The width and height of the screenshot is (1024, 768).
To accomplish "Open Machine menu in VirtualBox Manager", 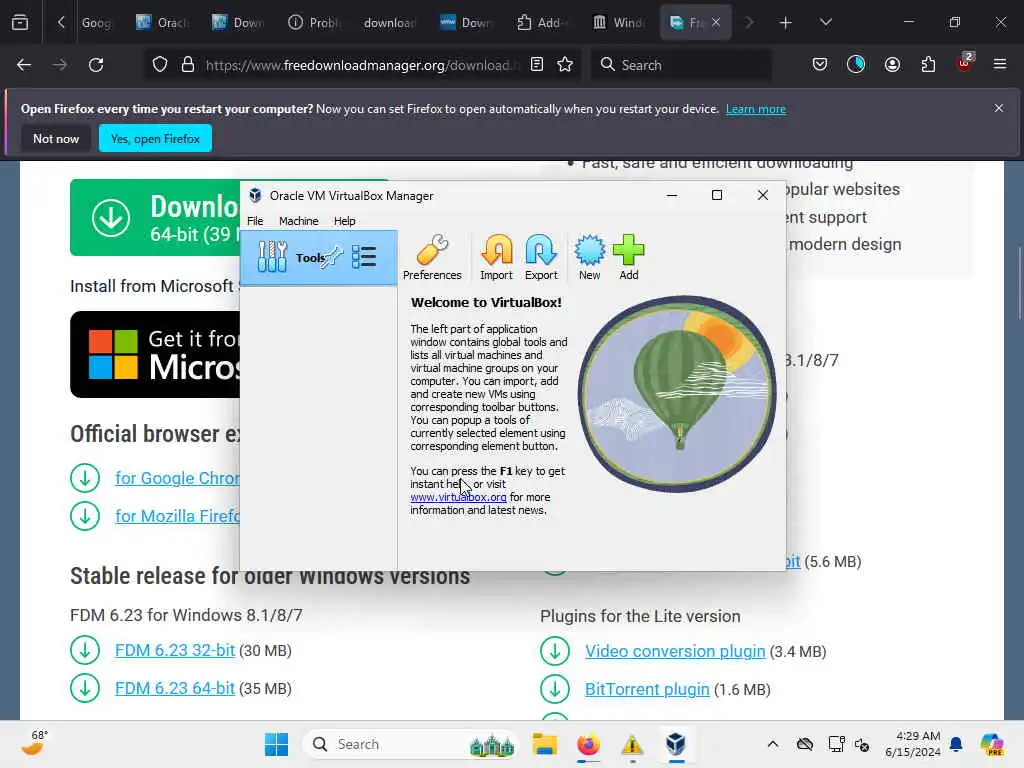I will coord(298,221).
